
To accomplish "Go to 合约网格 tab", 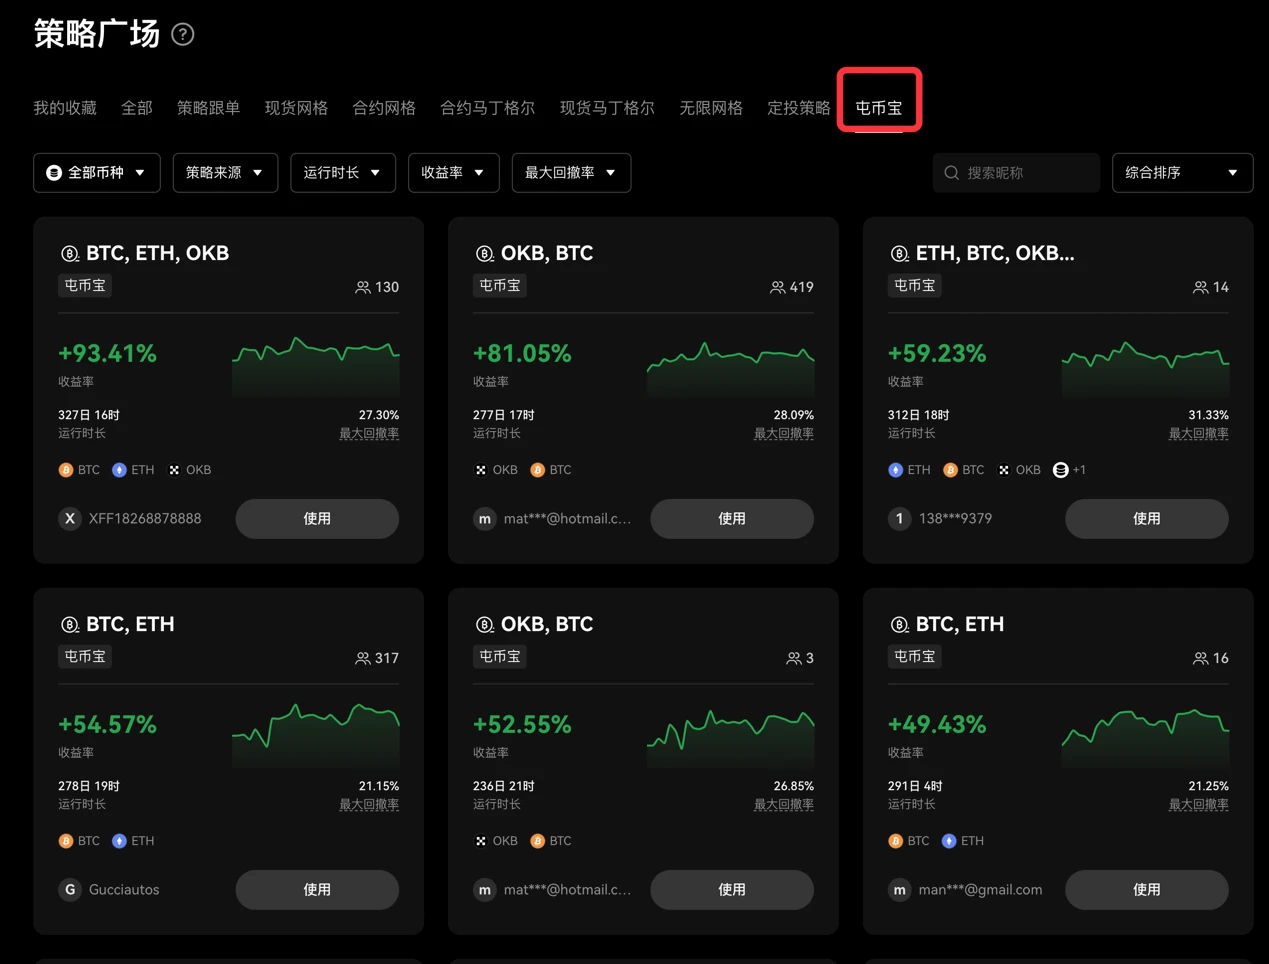I will coord(384,108).
